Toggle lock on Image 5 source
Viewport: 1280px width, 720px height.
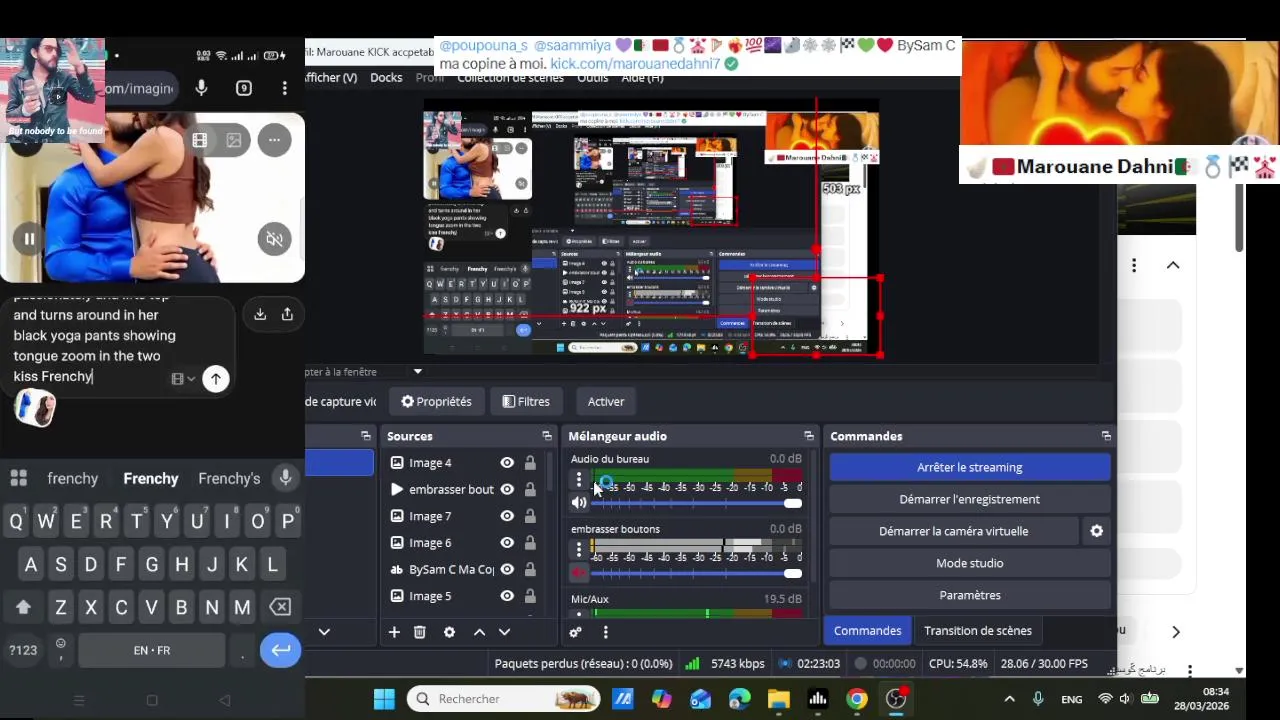(530, 596)
